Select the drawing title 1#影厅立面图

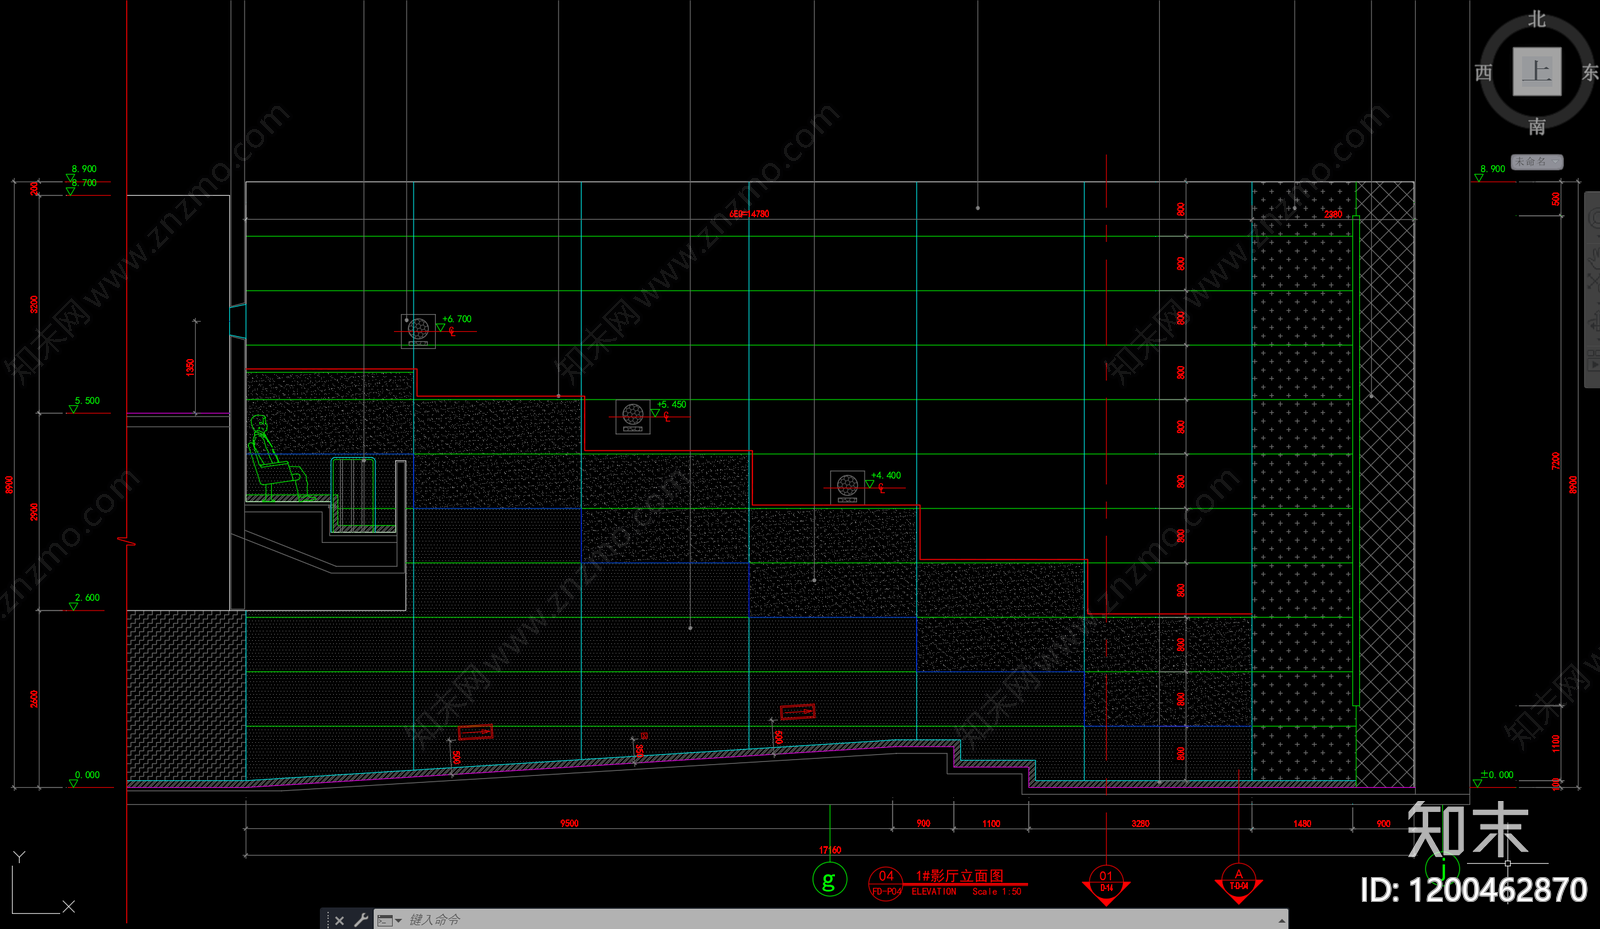[959, 875]
